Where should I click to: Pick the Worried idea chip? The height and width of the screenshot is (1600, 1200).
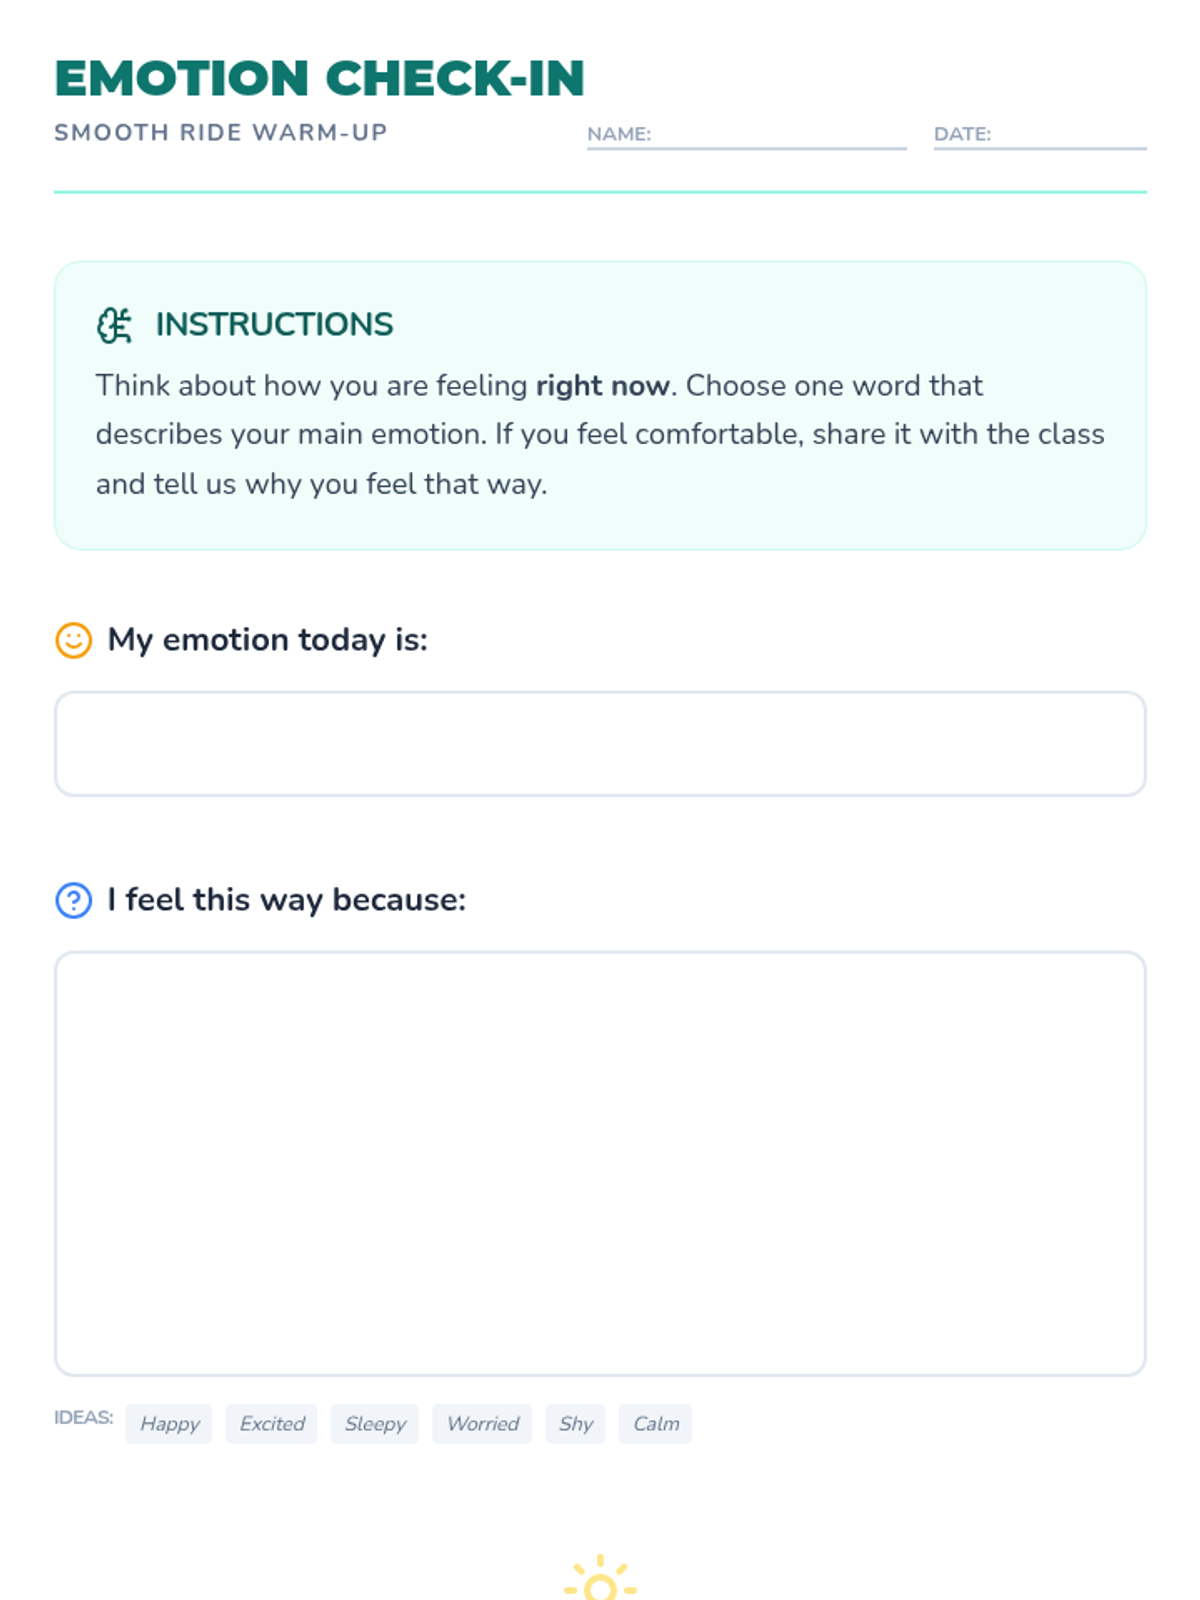click(x=482, y=1424)
